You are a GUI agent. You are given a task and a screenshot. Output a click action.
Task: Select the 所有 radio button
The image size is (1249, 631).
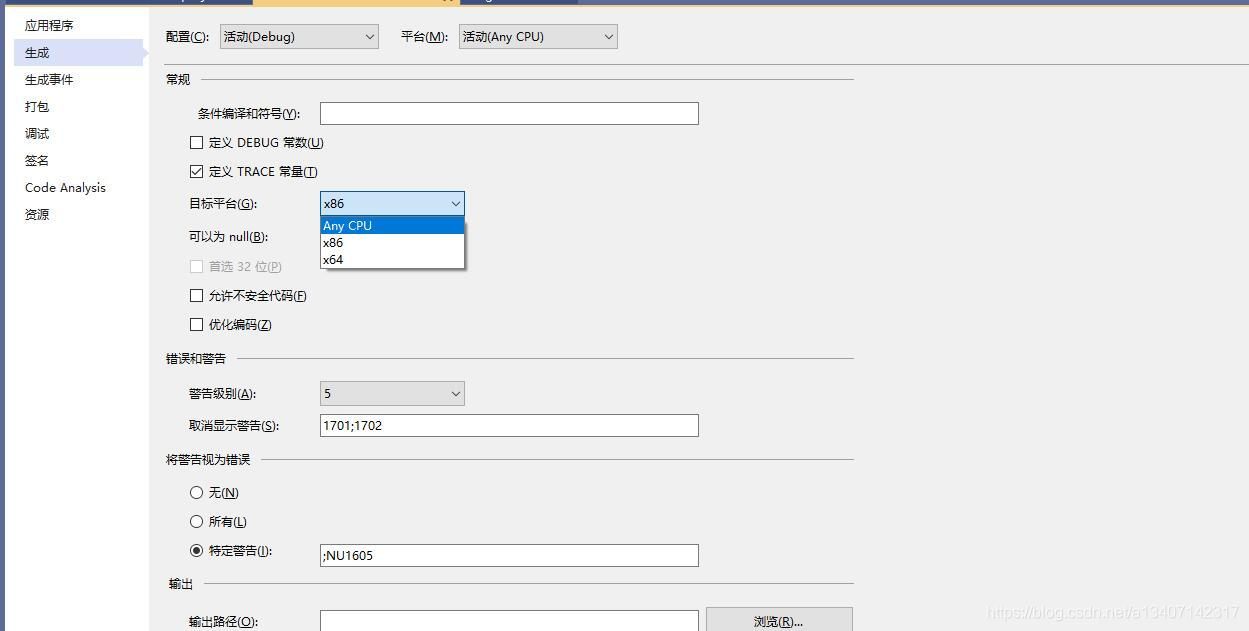point(196,521)
